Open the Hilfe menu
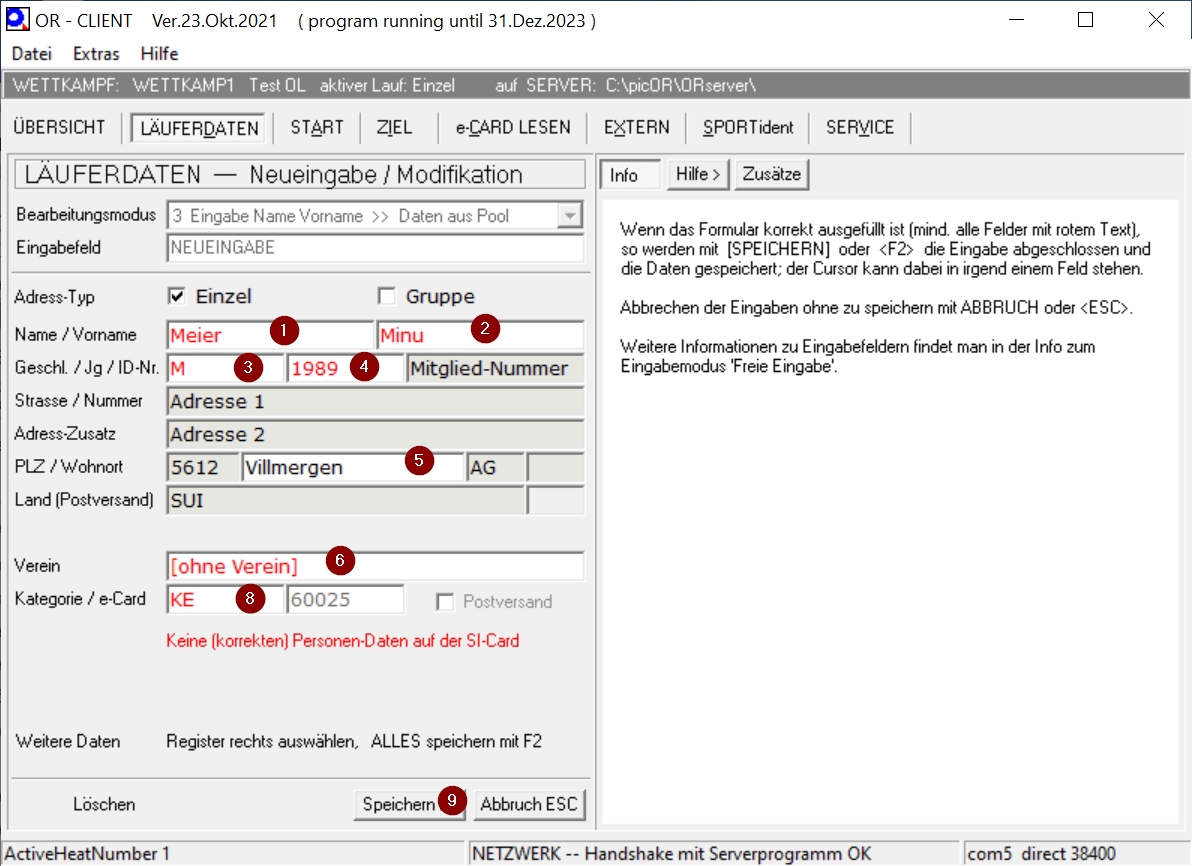Screen dimensions: 1192x866 tap(160, 54)
